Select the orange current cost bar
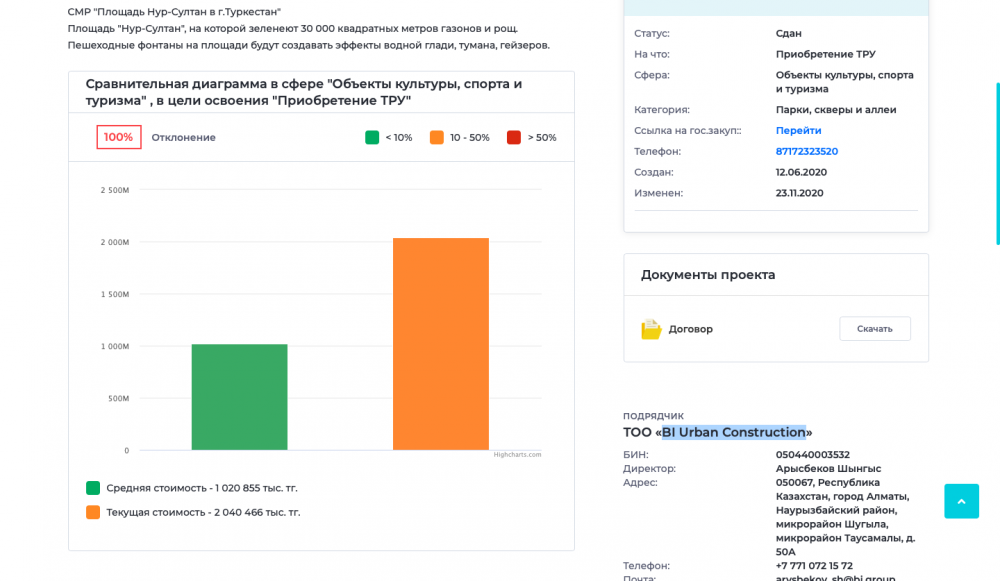Image resolution: width=1000 pixels, height=581 pixels. coord(441,344)
